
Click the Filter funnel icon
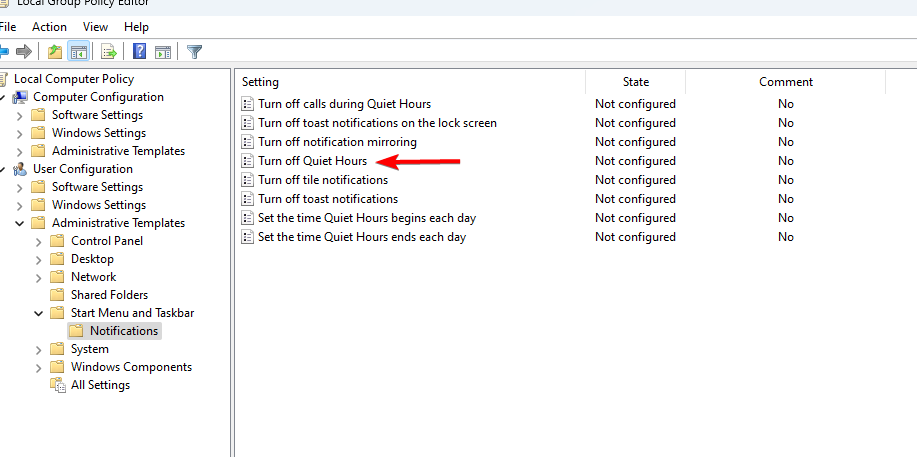point(194,52)
